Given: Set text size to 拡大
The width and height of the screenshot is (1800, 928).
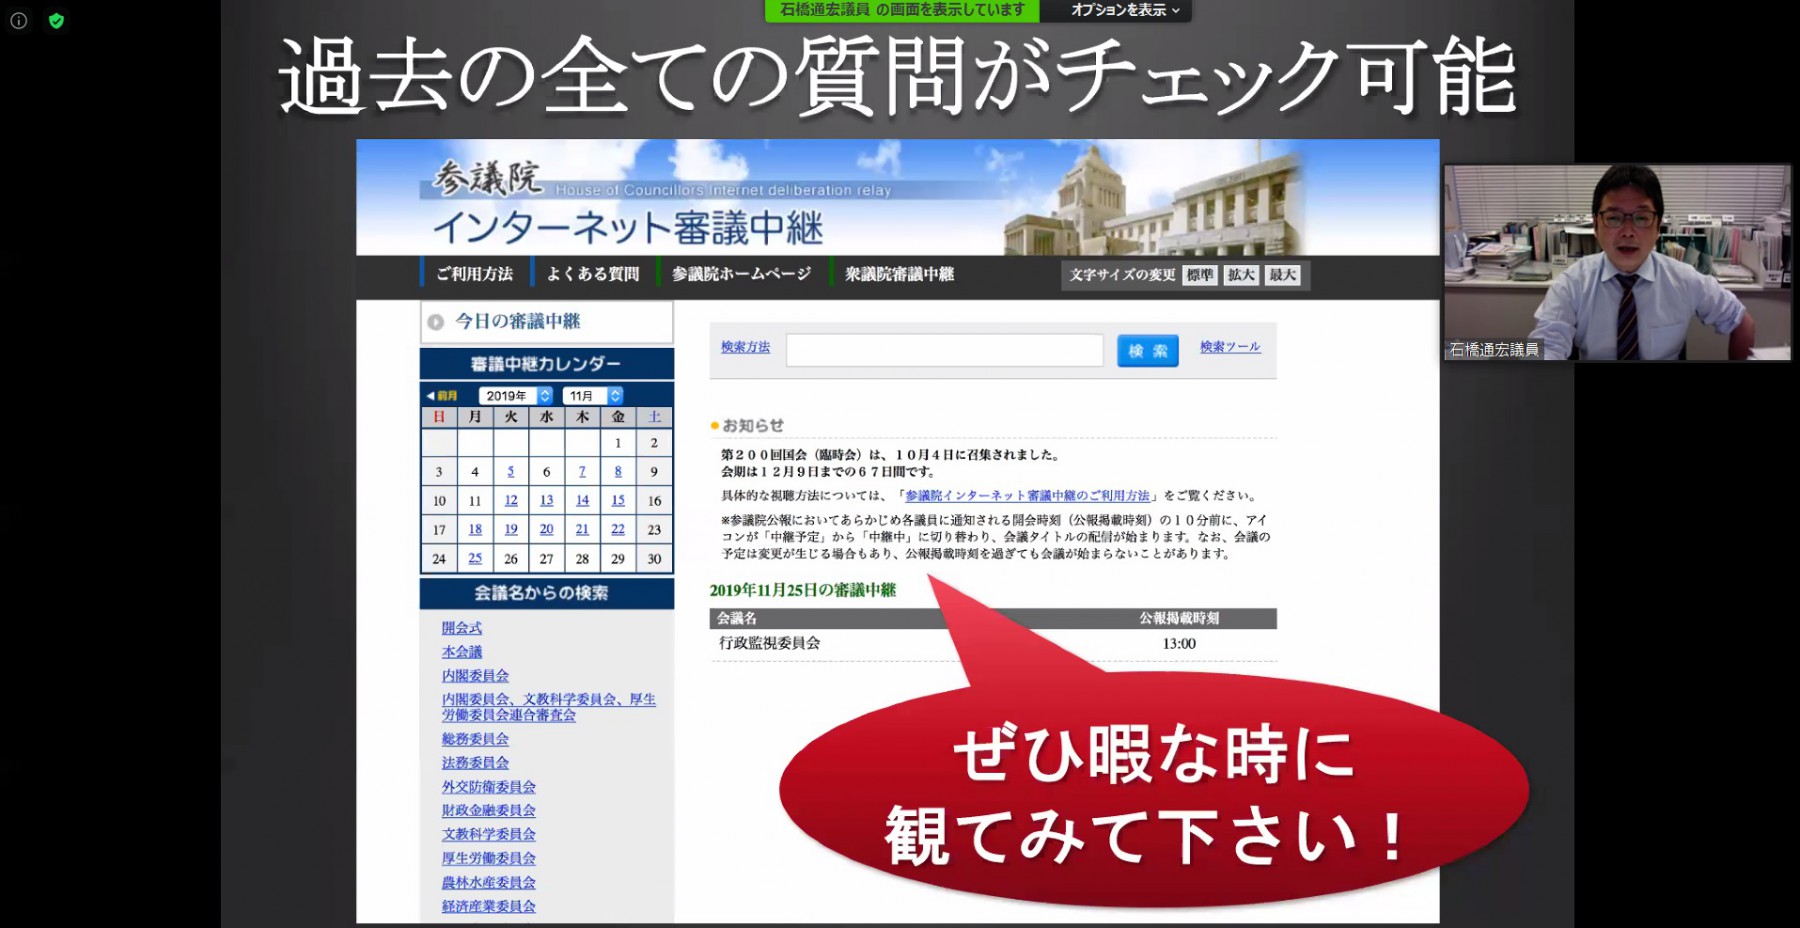Looking at the screenshot, I should click(x=1241, y=275).
